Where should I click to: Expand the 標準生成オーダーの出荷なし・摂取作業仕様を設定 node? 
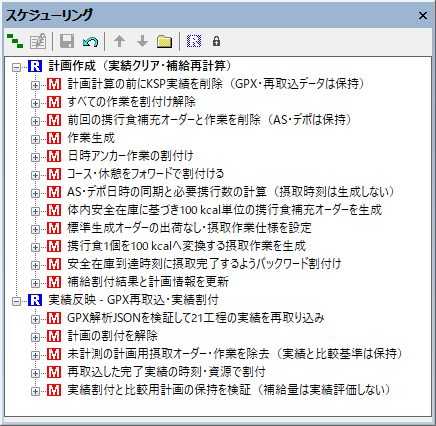click(35, 229)
